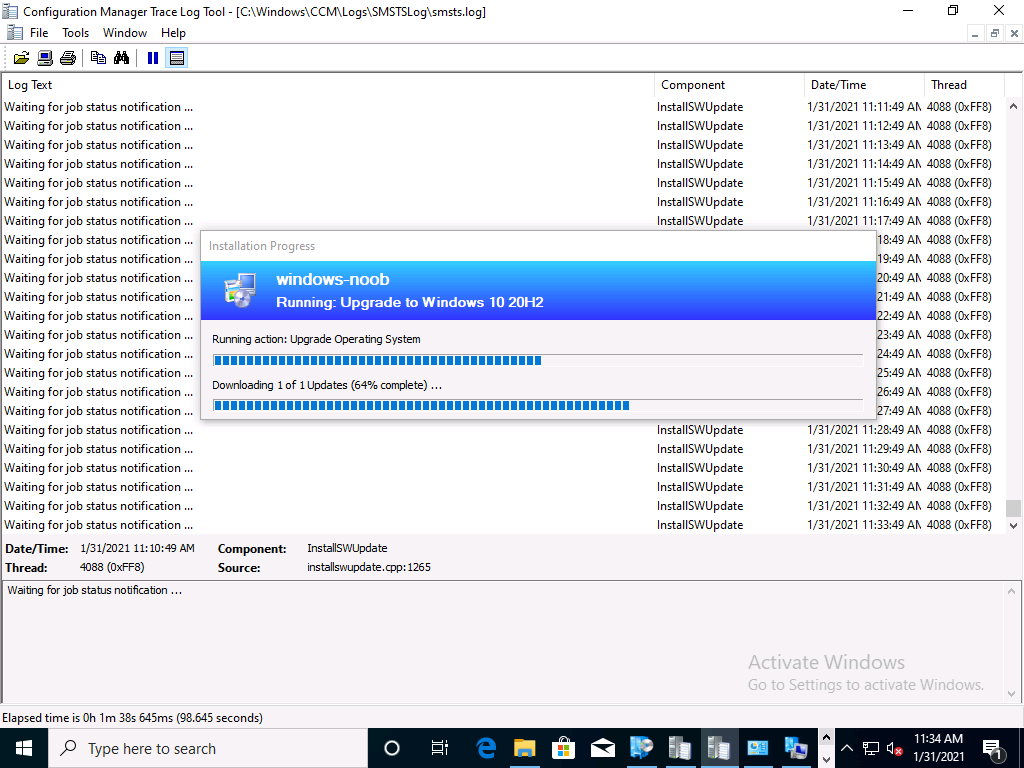The image size is (1024, 768).
Task: Click thread 4088 (0xFF8) in the 11:32:49 row
Action: click(959, 505)
